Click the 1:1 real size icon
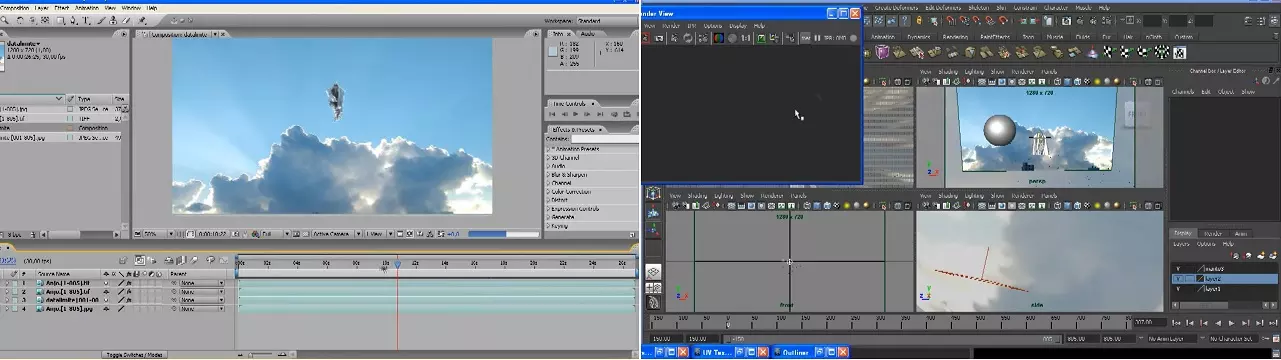The width and height of the screenshot is (1281, 360). [745, 38]
